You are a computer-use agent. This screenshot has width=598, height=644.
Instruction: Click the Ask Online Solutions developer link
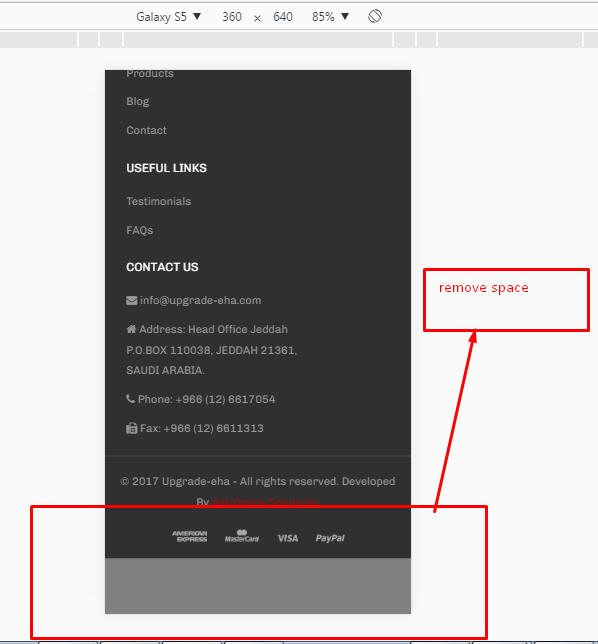[264, 501]
